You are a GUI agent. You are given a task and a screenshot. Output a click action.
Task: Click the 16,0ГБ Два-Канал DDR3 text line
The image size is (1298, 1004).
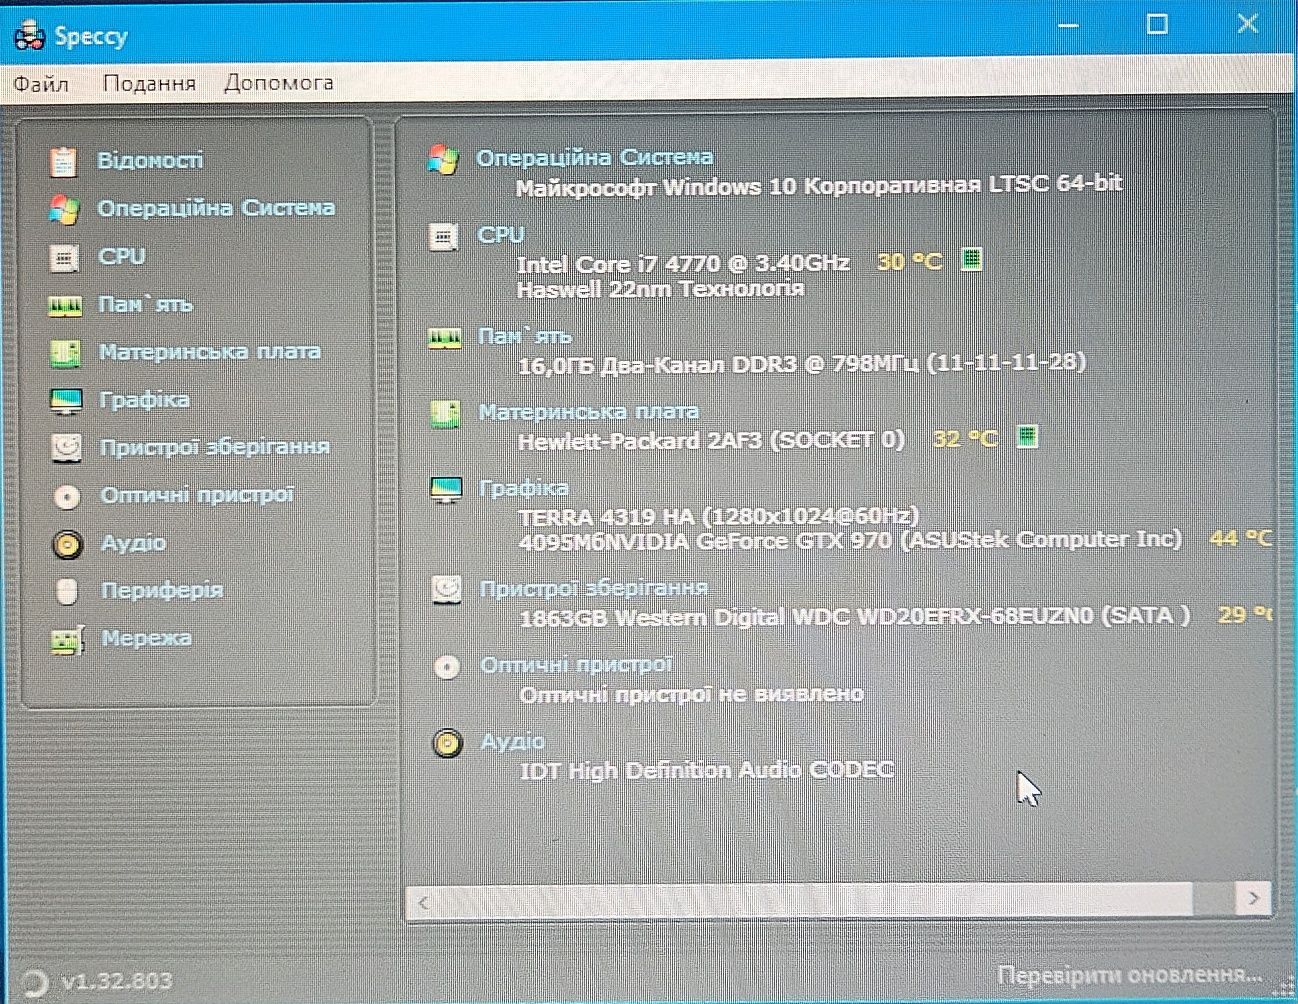[x=801, y=363]
